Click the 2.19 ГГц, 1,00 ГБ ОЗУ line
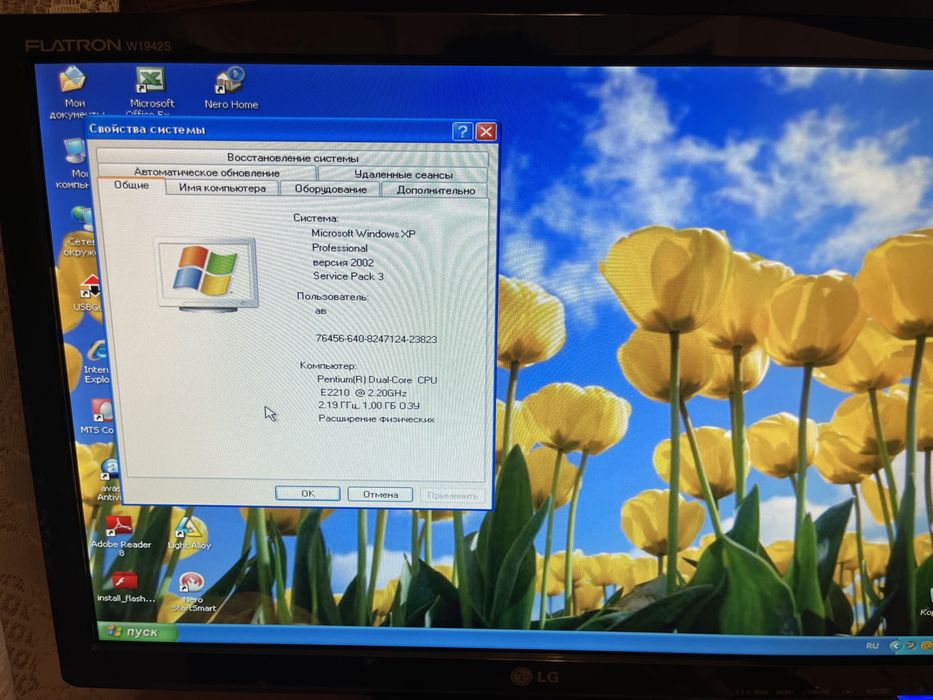Image resolution: width=933 pixels, height=700 pixels. [x=369, y=405]
